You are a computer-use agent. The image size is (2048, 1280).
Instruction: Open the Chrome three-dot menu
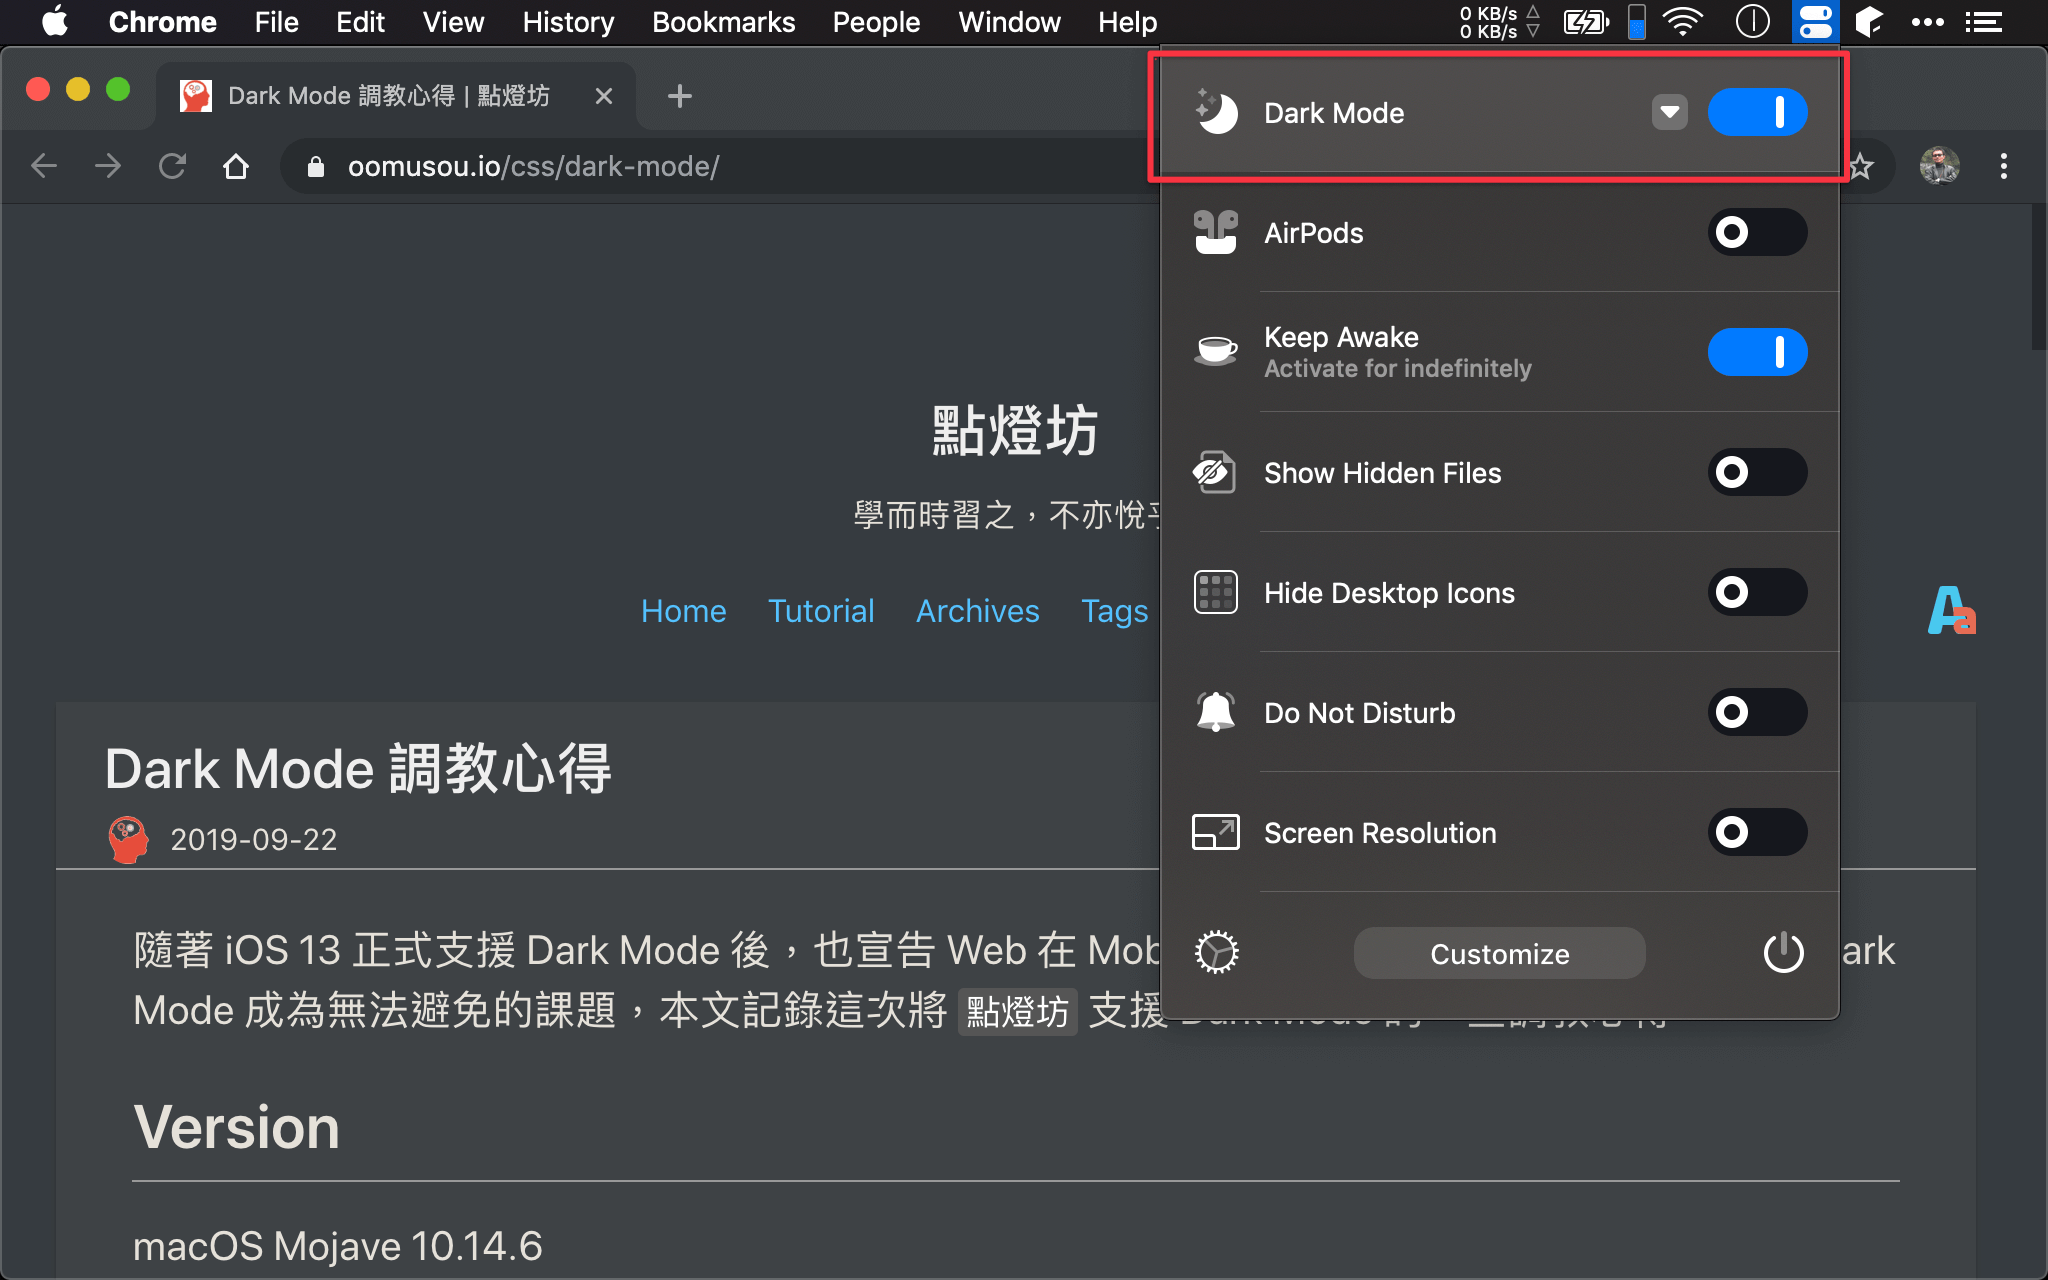pyautogui.click(x=2003, y=166)
